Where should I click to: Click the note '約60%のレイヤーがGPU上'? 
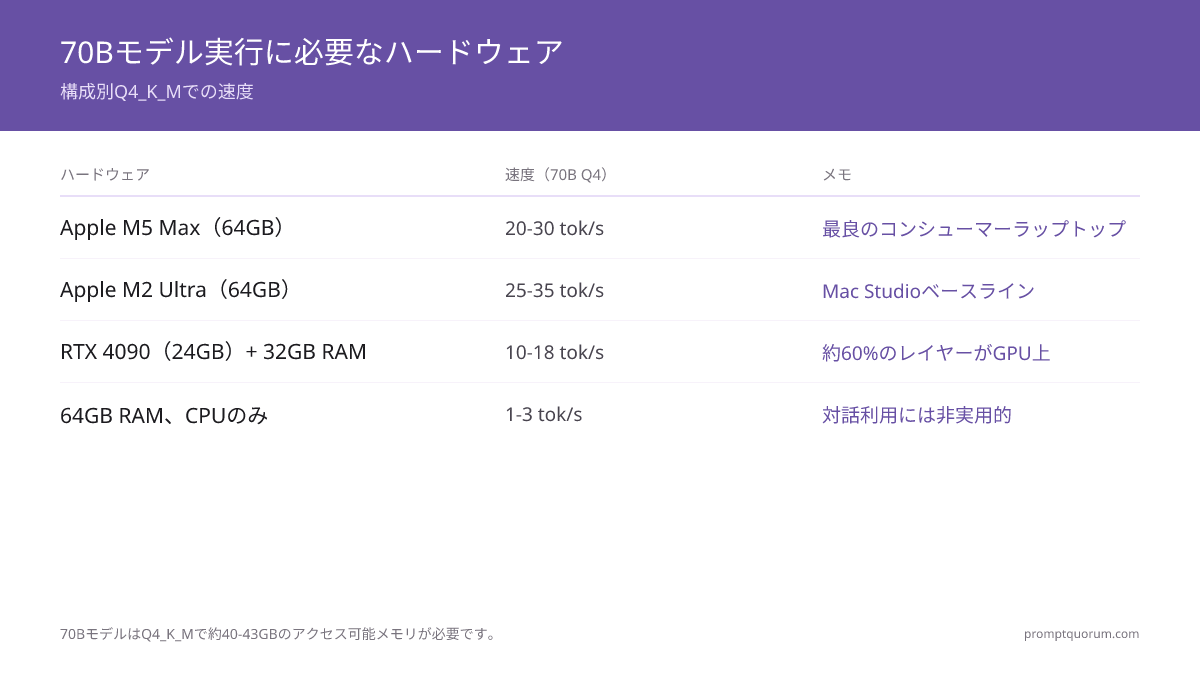[936, 353]
